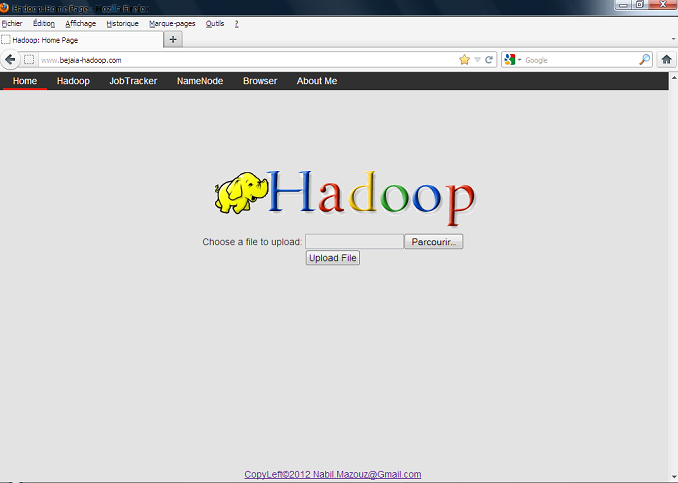Minimize the Firefox window
The image size is (678, 483).
click(x=623, y=5)
